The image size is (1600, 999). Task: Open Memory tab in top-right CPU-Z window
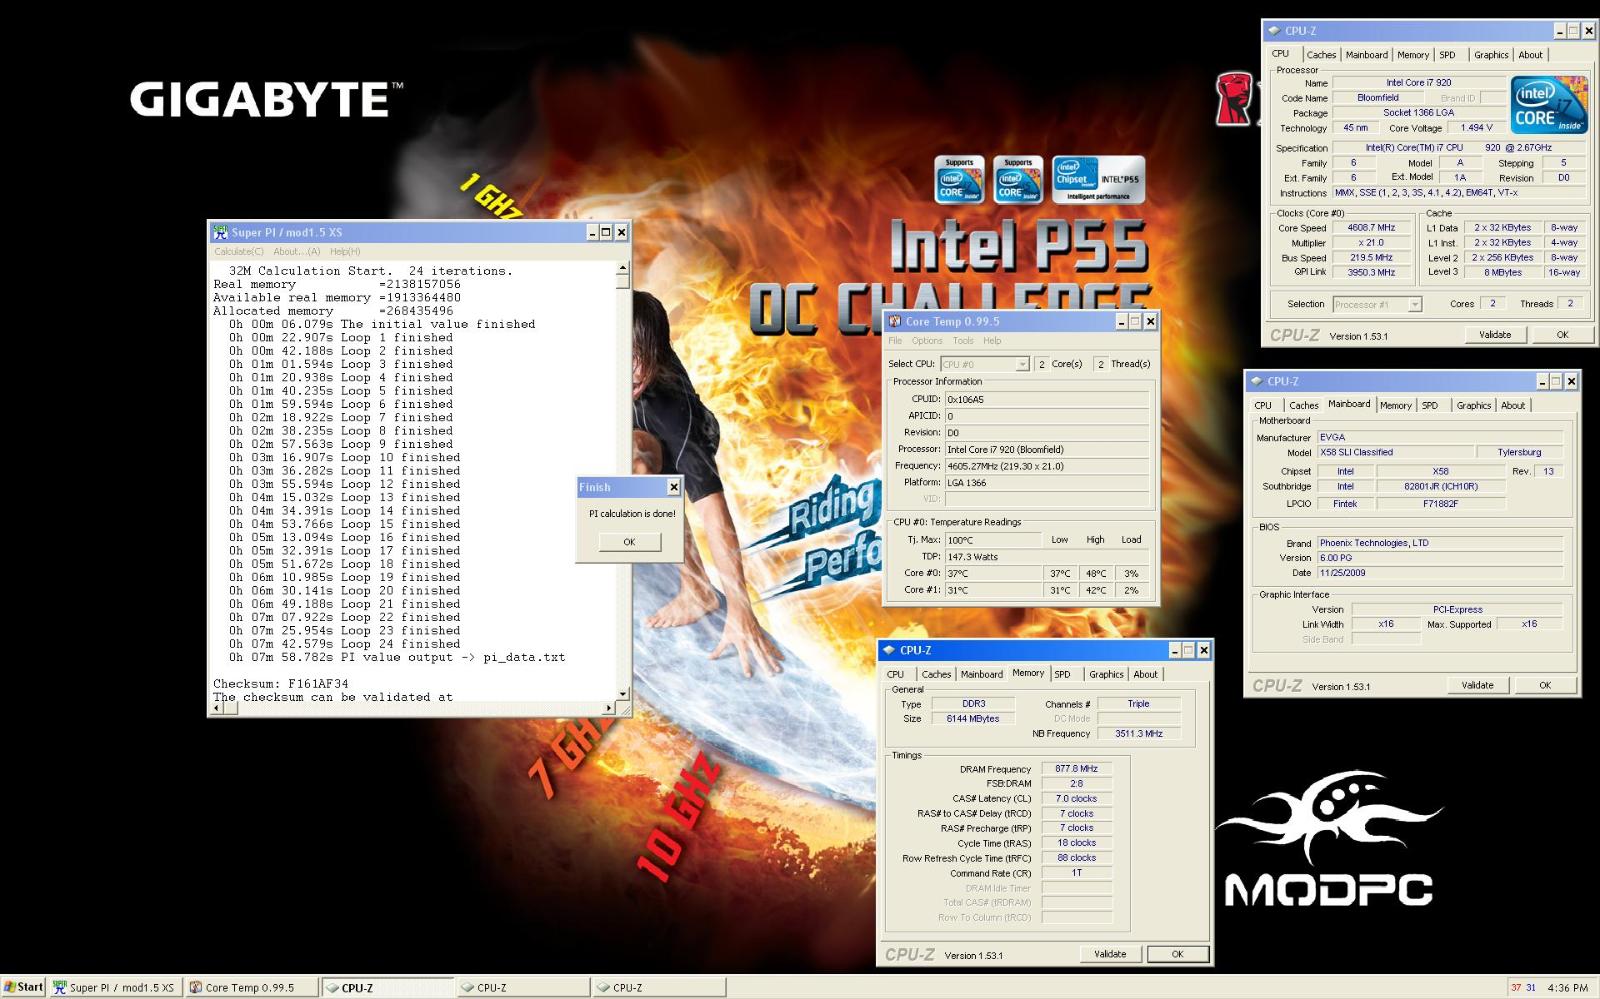(x=1413, y=55)
